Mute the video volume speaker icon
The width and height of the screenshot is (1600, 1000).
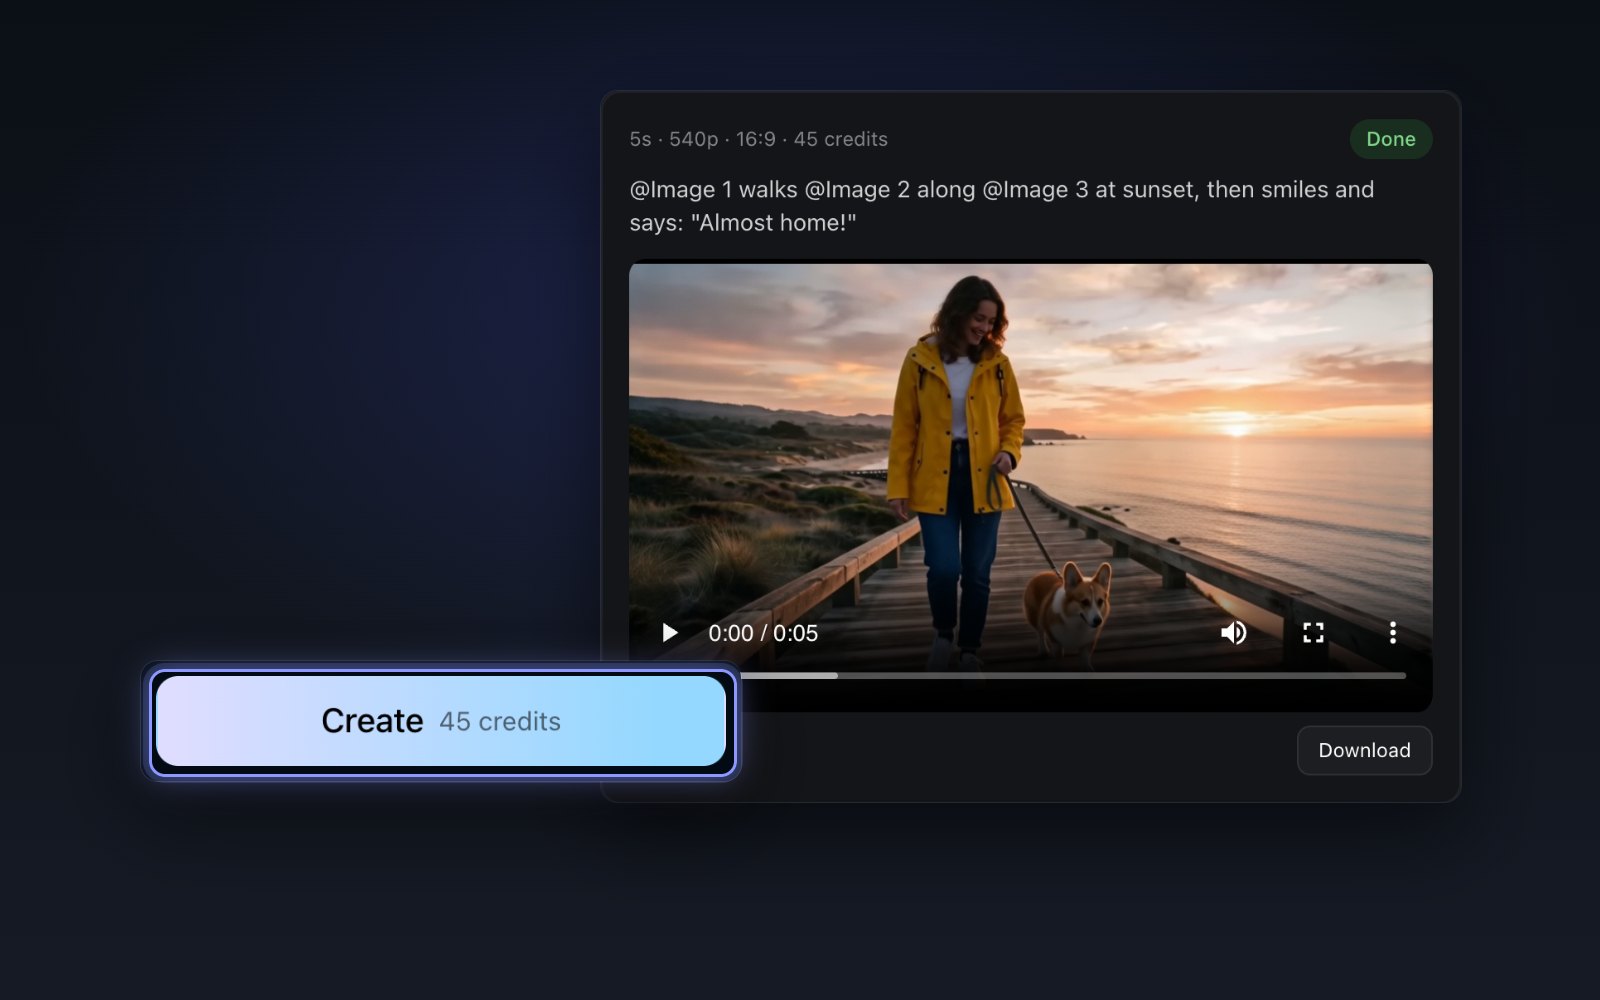[x=1233, y=633]
